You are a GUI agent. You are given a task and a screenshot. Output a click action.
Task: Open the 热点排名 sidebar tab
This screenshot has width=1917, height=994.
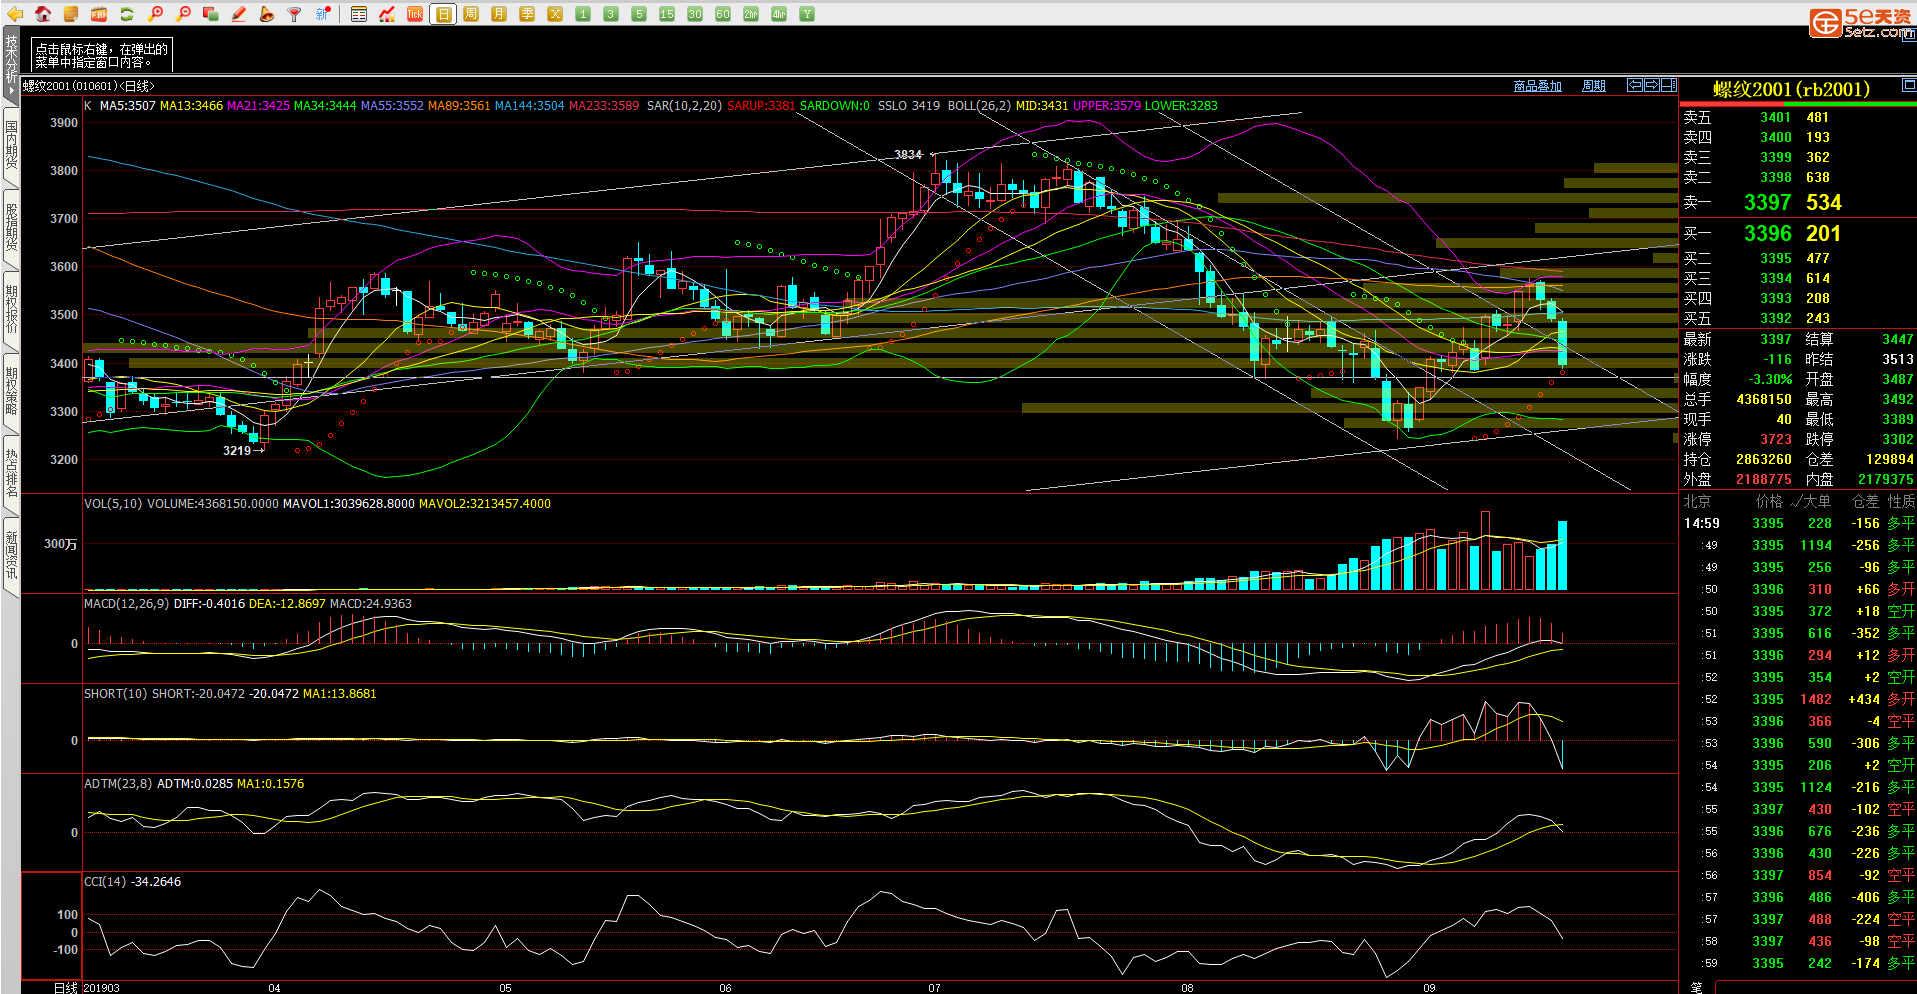pos(11,473)
